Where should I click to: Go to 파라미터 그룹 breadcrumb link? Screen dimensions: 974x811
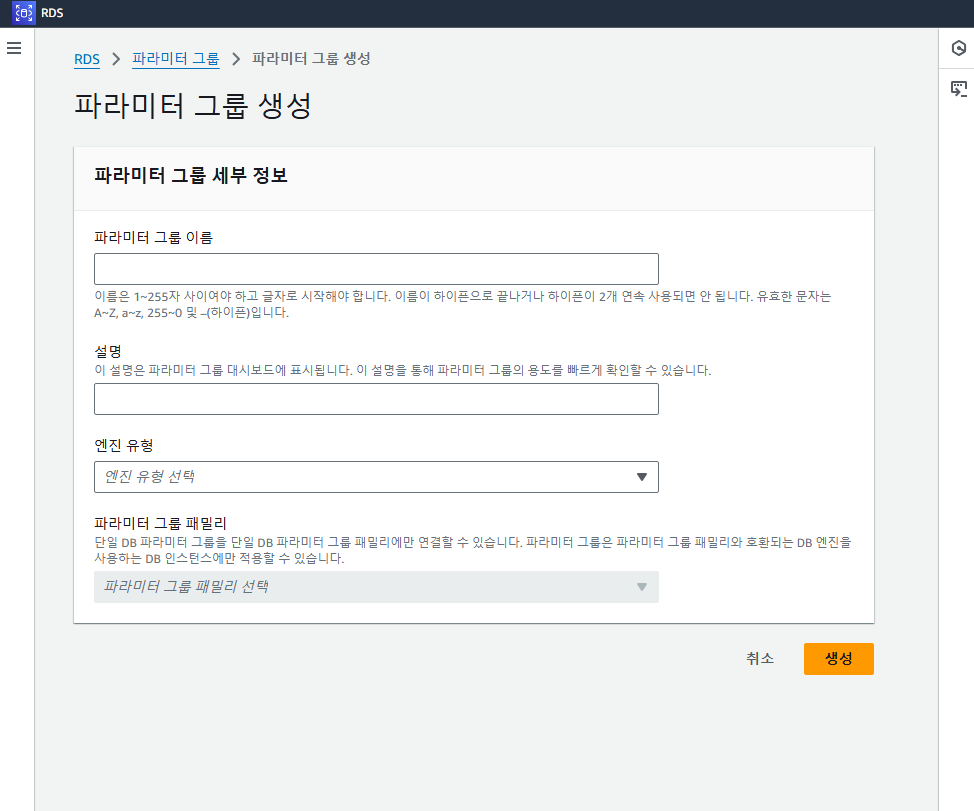point(176,59)
